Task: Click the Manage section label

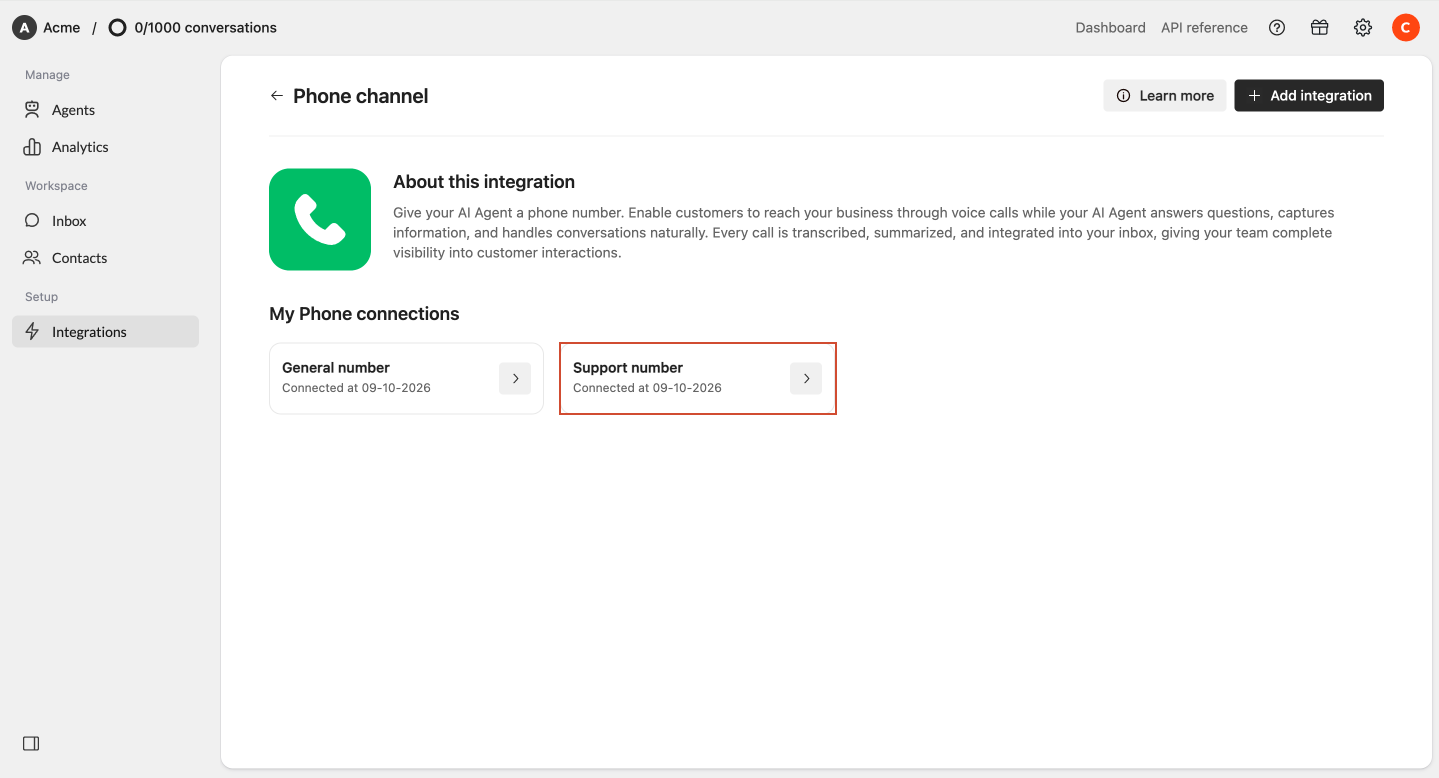Action: pos(48,75)
